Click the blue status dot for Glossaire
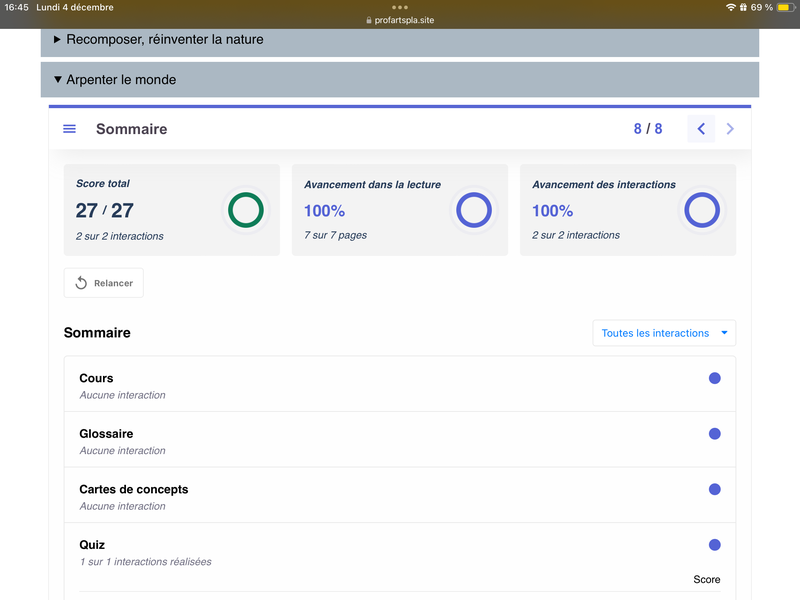The image size is (800, 600). (714, 434)
